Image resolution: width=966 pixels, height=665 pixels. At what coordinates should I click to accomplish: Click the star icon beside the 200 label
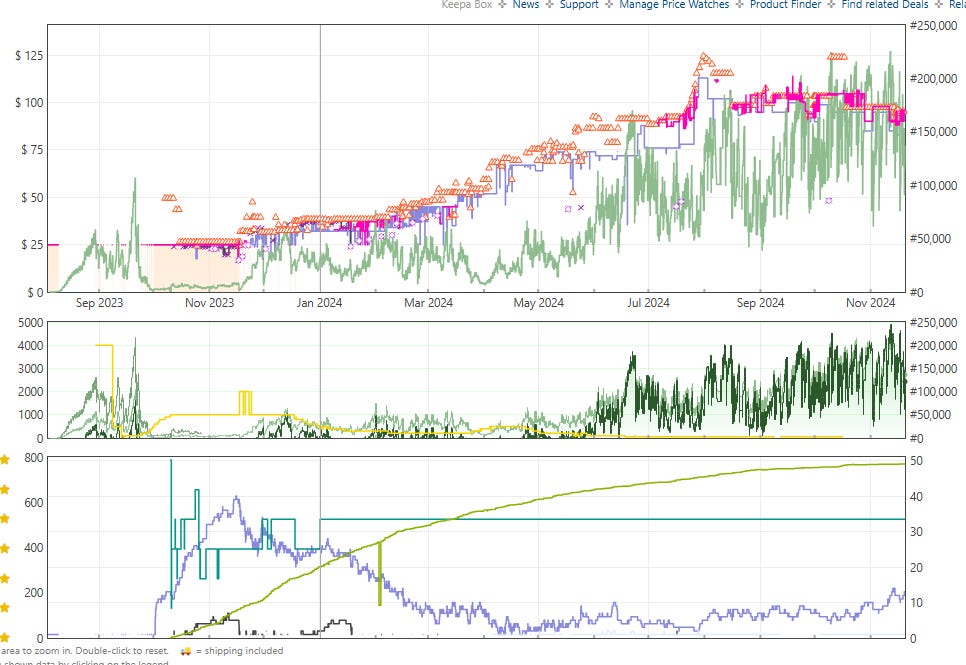point(5,608)
